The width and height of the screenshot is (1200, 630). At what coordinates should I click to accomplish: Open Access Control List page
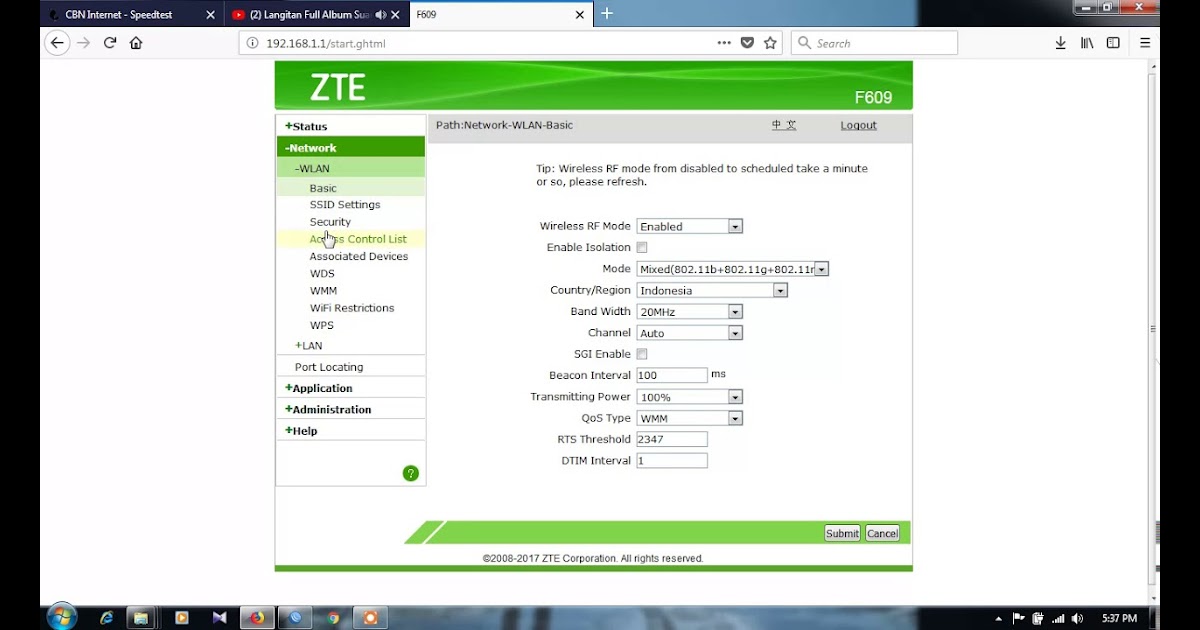[358, 239]
